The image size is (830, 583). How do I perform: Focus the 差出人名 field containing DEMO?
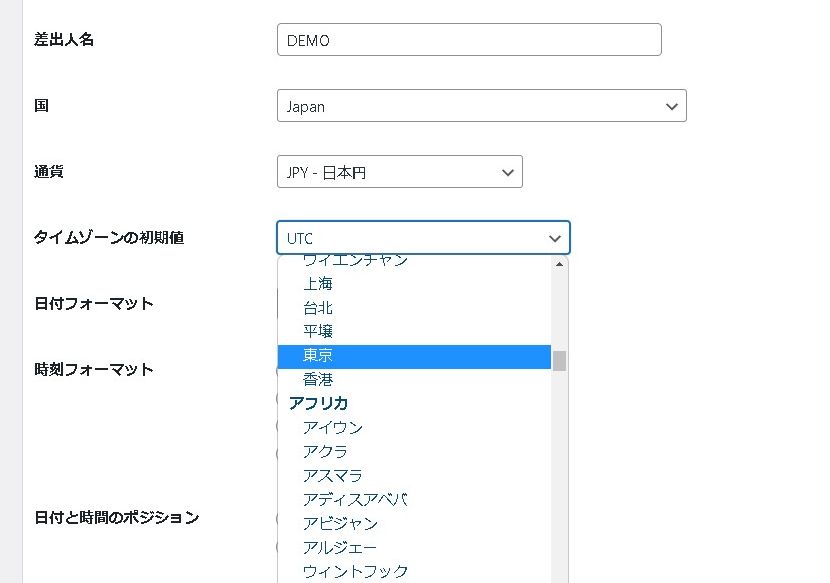468,40
